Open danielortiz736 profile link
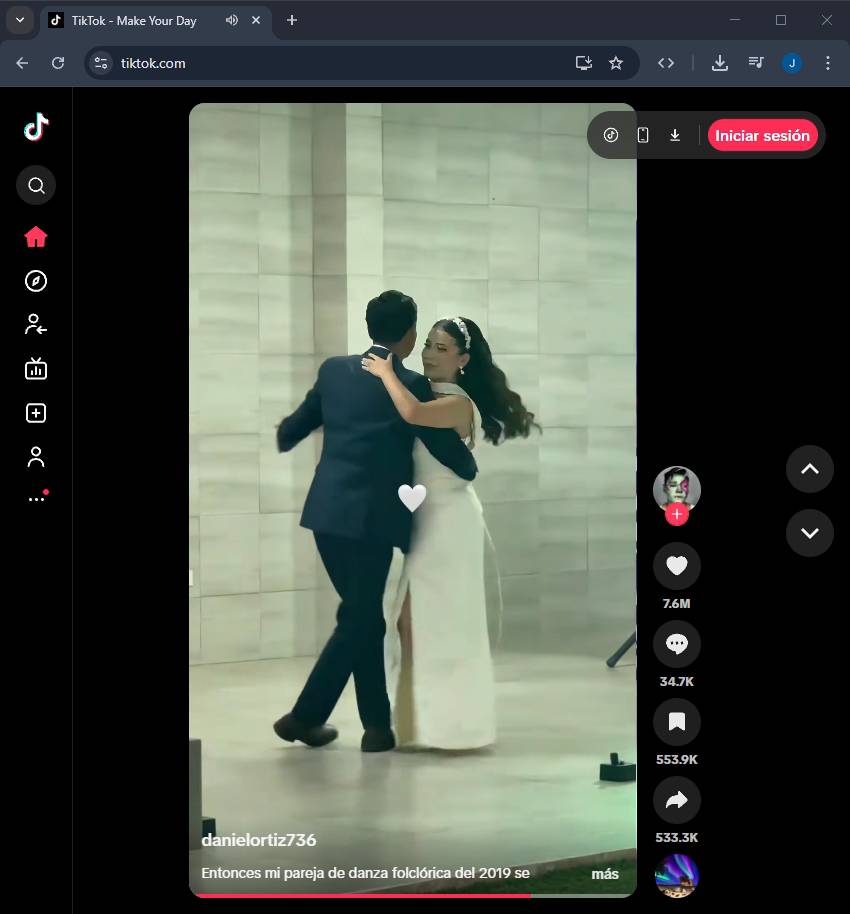Image resolution: width=850 pixels, height=914 pixels. [259, 840]
